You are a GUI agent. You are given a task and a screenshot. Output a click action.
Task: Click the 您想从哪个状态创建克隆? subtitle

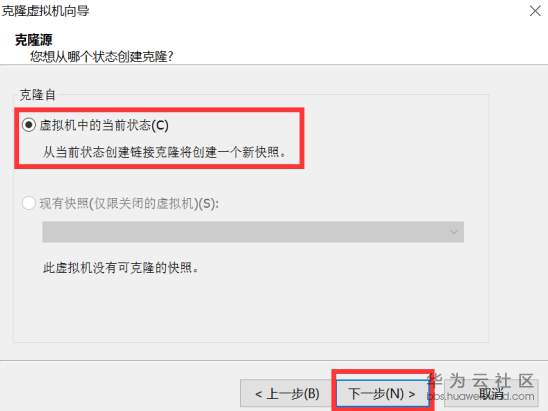point(102,56)
